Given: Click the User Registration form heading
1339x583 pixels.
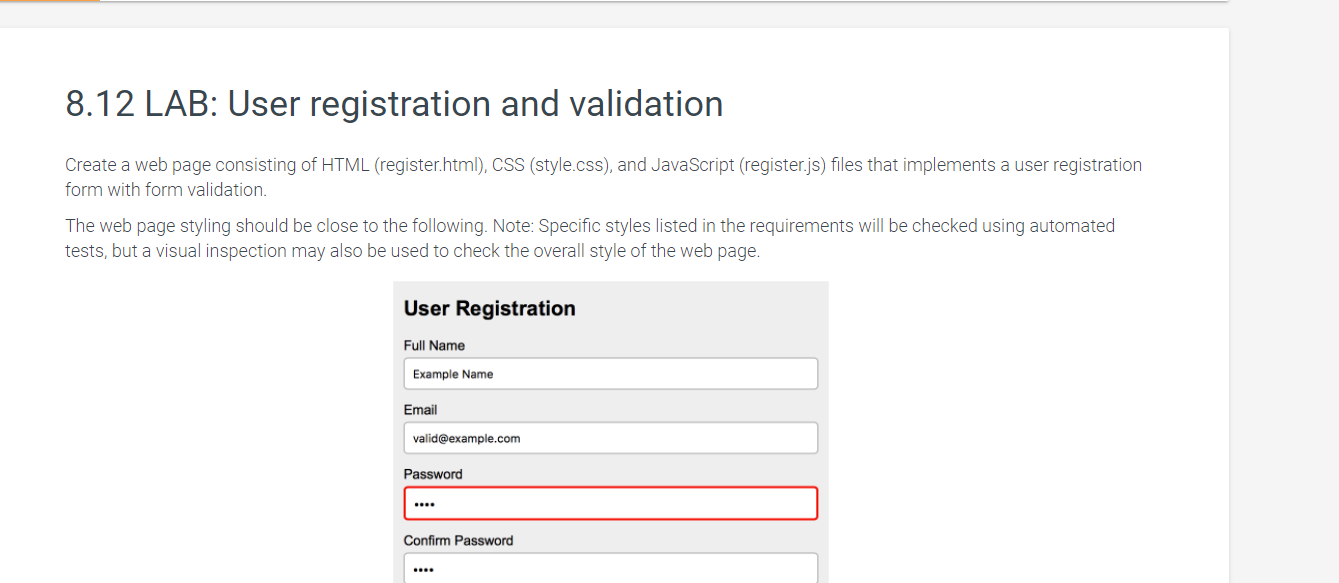Looking at the screenshot, I should click(489, 308).
